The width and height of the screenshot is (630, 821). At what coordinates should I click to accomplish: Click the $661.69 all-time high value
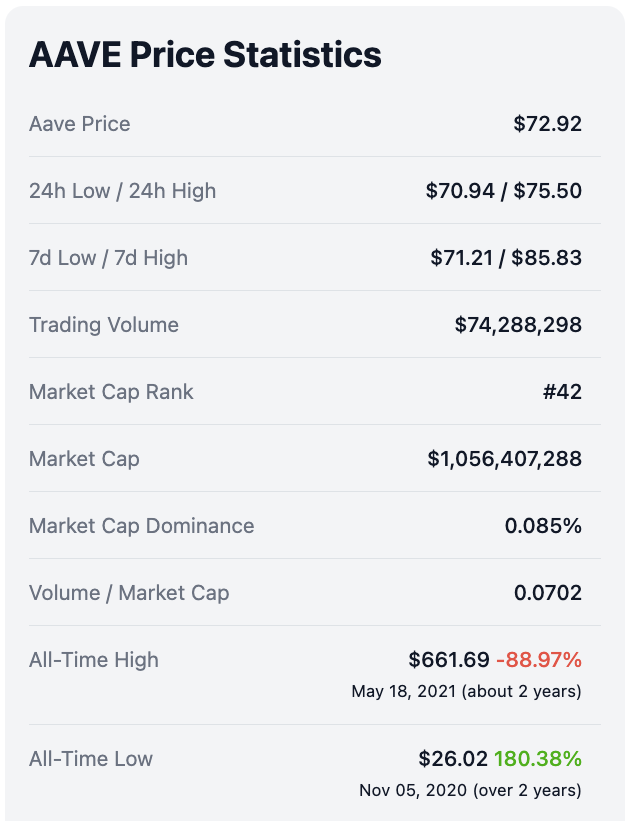[449, 660]
